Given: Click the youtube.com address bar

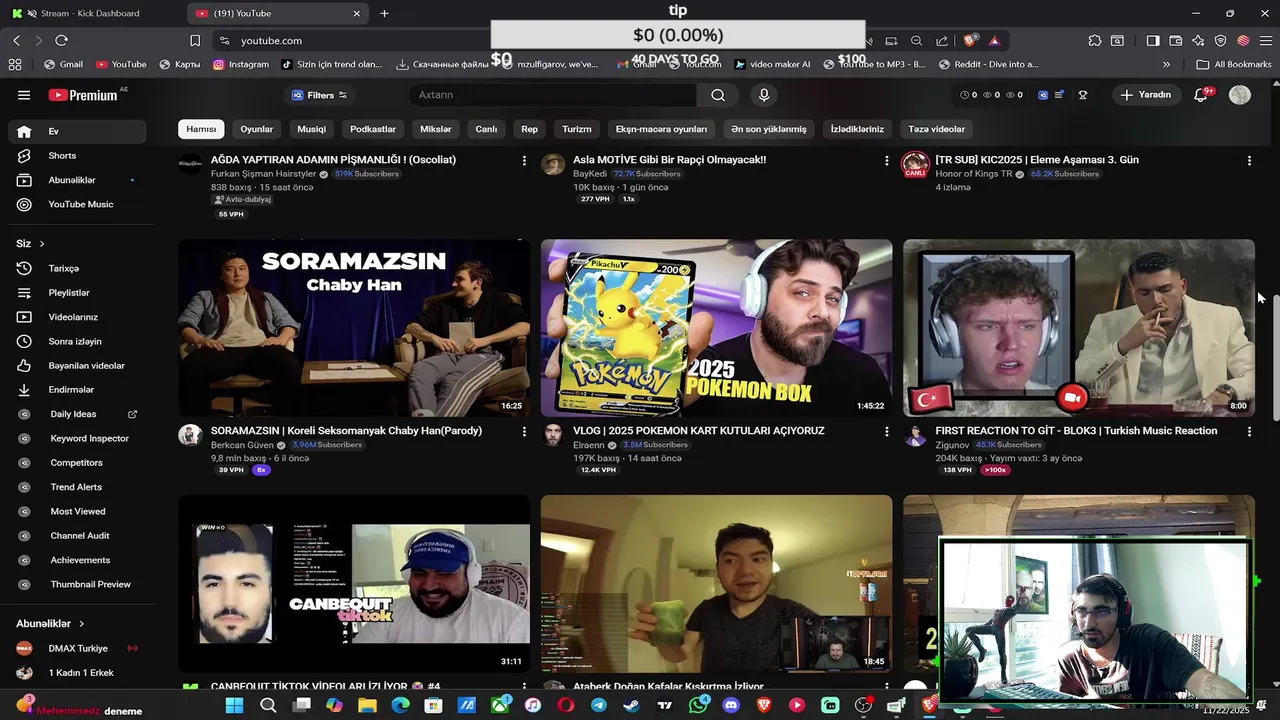Looking at the screenshot, I should [x=271, y=40].
